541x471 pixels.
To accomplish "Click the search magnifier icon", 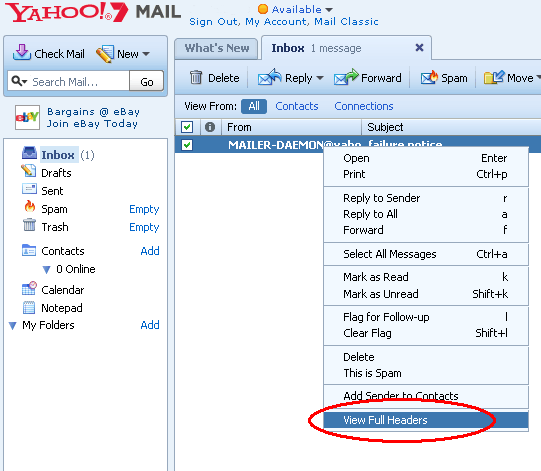I will [16, 81].
